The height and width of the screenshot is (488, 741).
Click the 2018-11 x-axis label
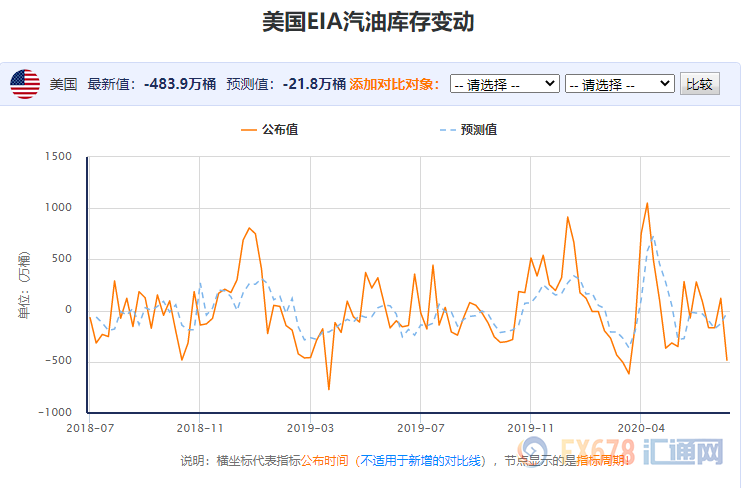point(199,426)
